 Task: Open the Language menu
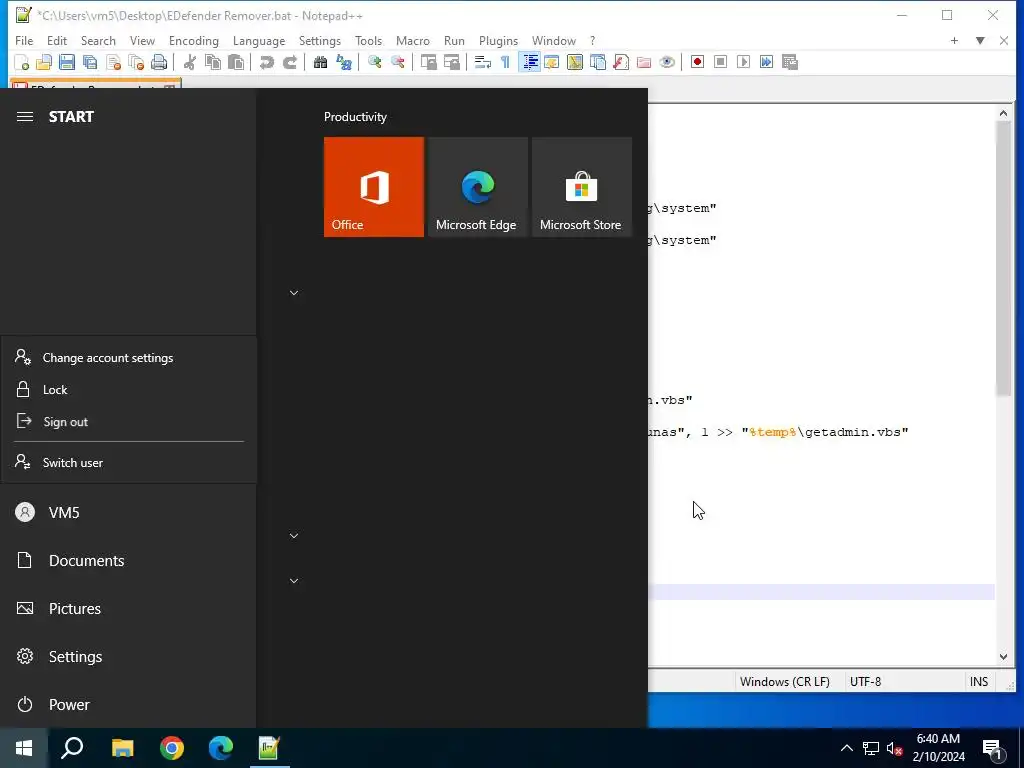tap(259, 40)
